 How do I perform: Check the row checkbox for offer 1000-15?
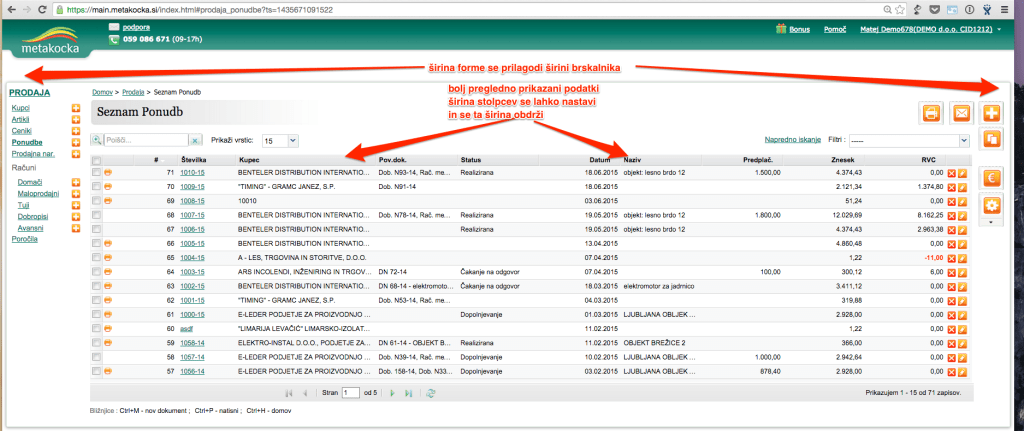97,314
